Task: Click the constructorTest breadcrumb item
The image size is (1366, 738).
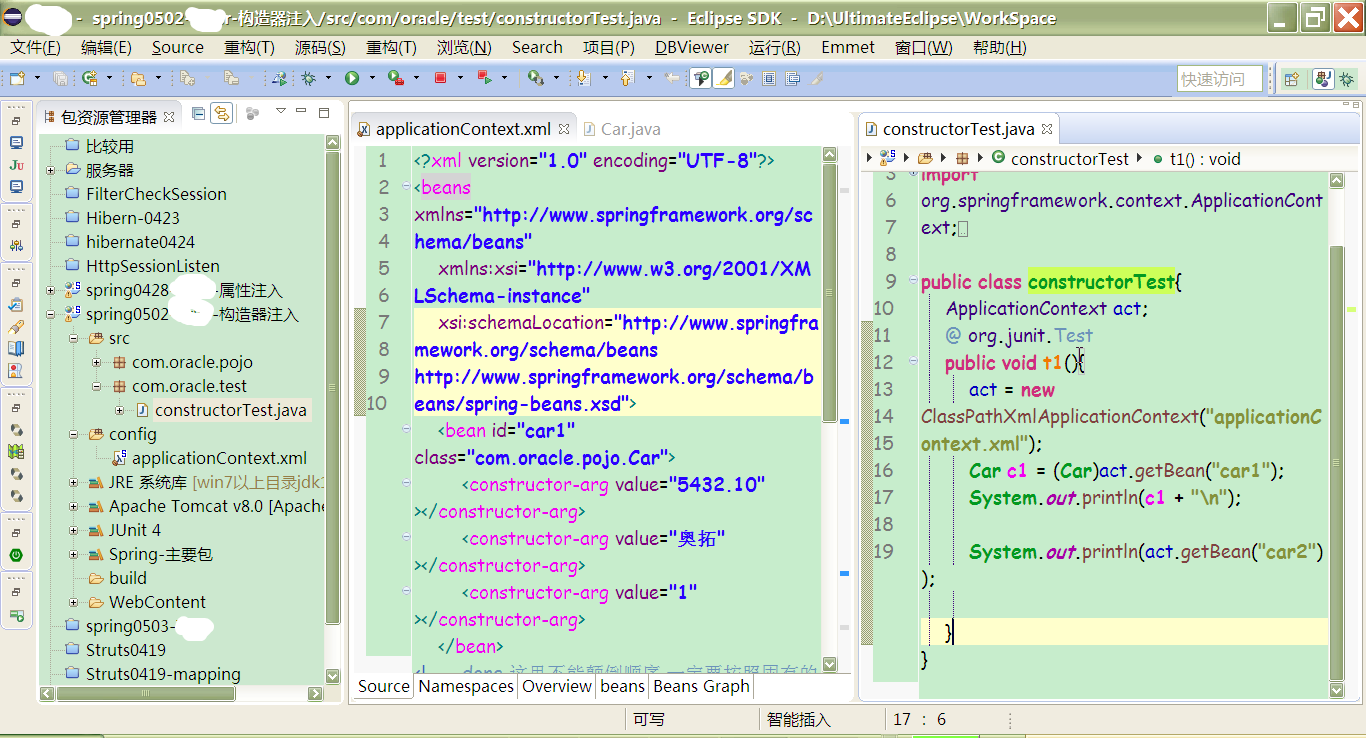Action: point(1060,158)
